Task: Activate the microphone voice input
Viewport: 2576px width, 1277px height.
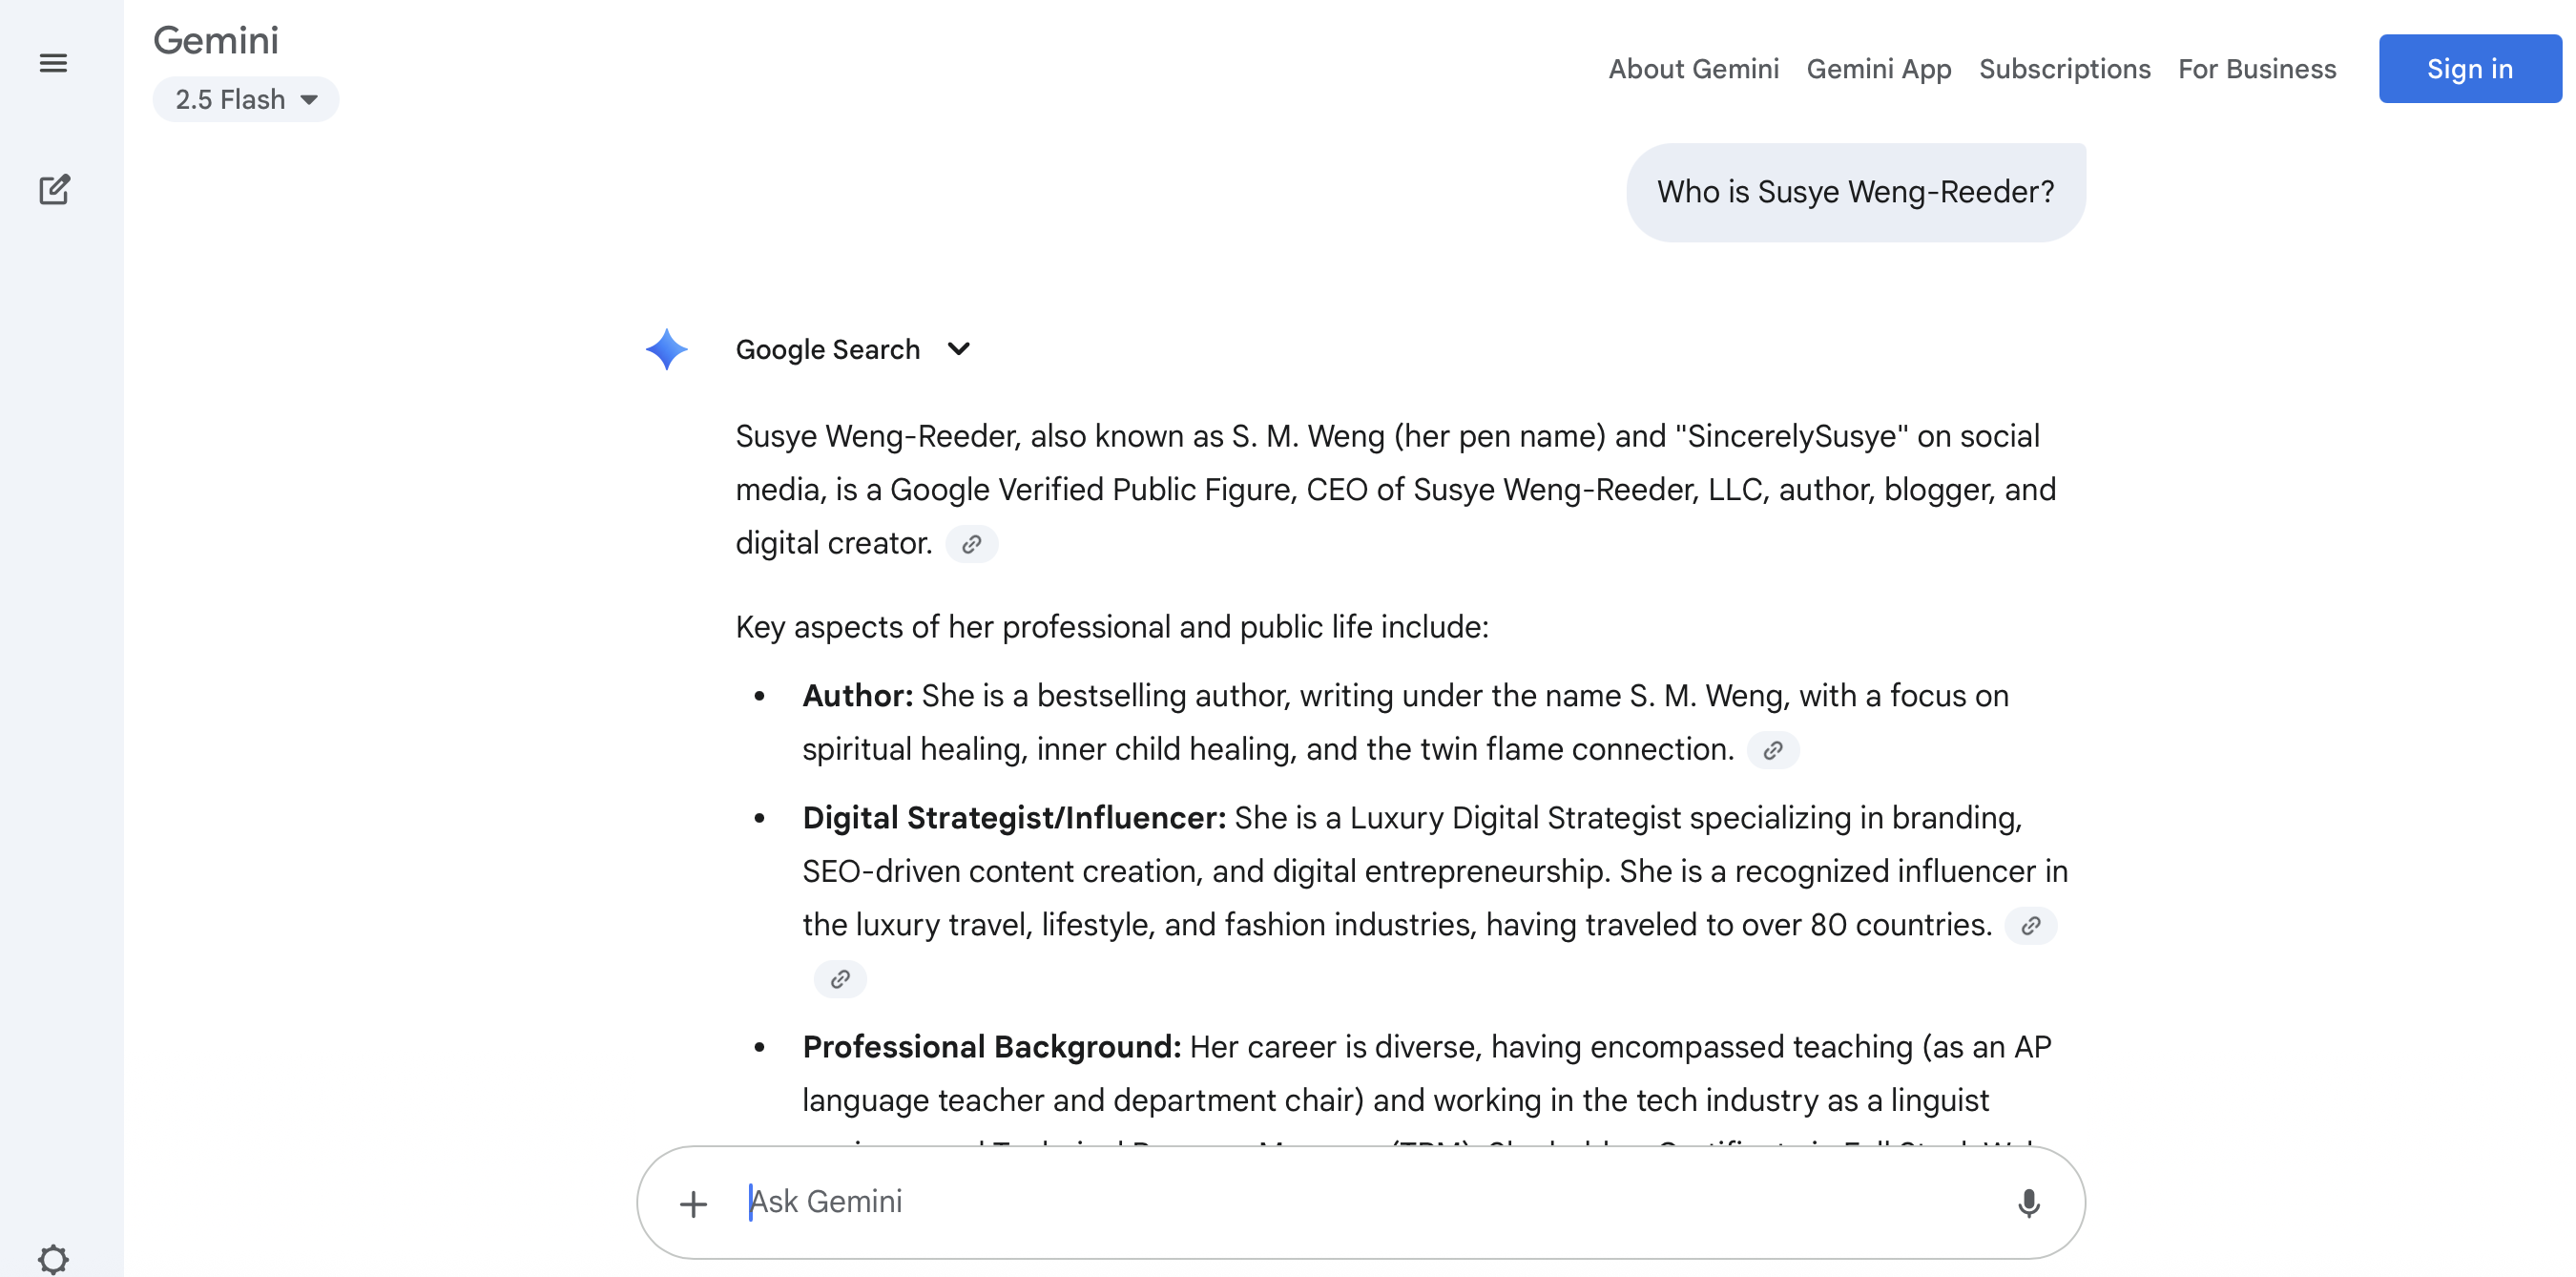Action: (2028, 1203)
